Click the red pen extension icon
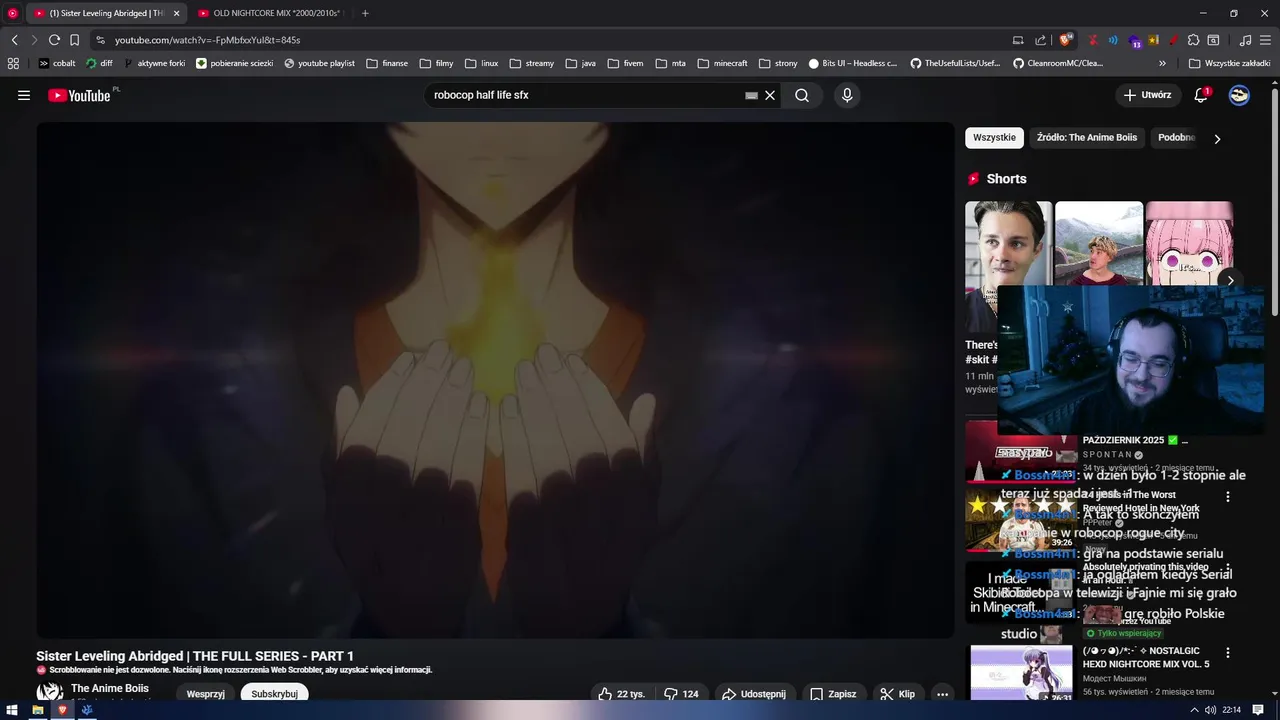The width and height of the screenshot is (1280, 720). [x=1172, y=40]
